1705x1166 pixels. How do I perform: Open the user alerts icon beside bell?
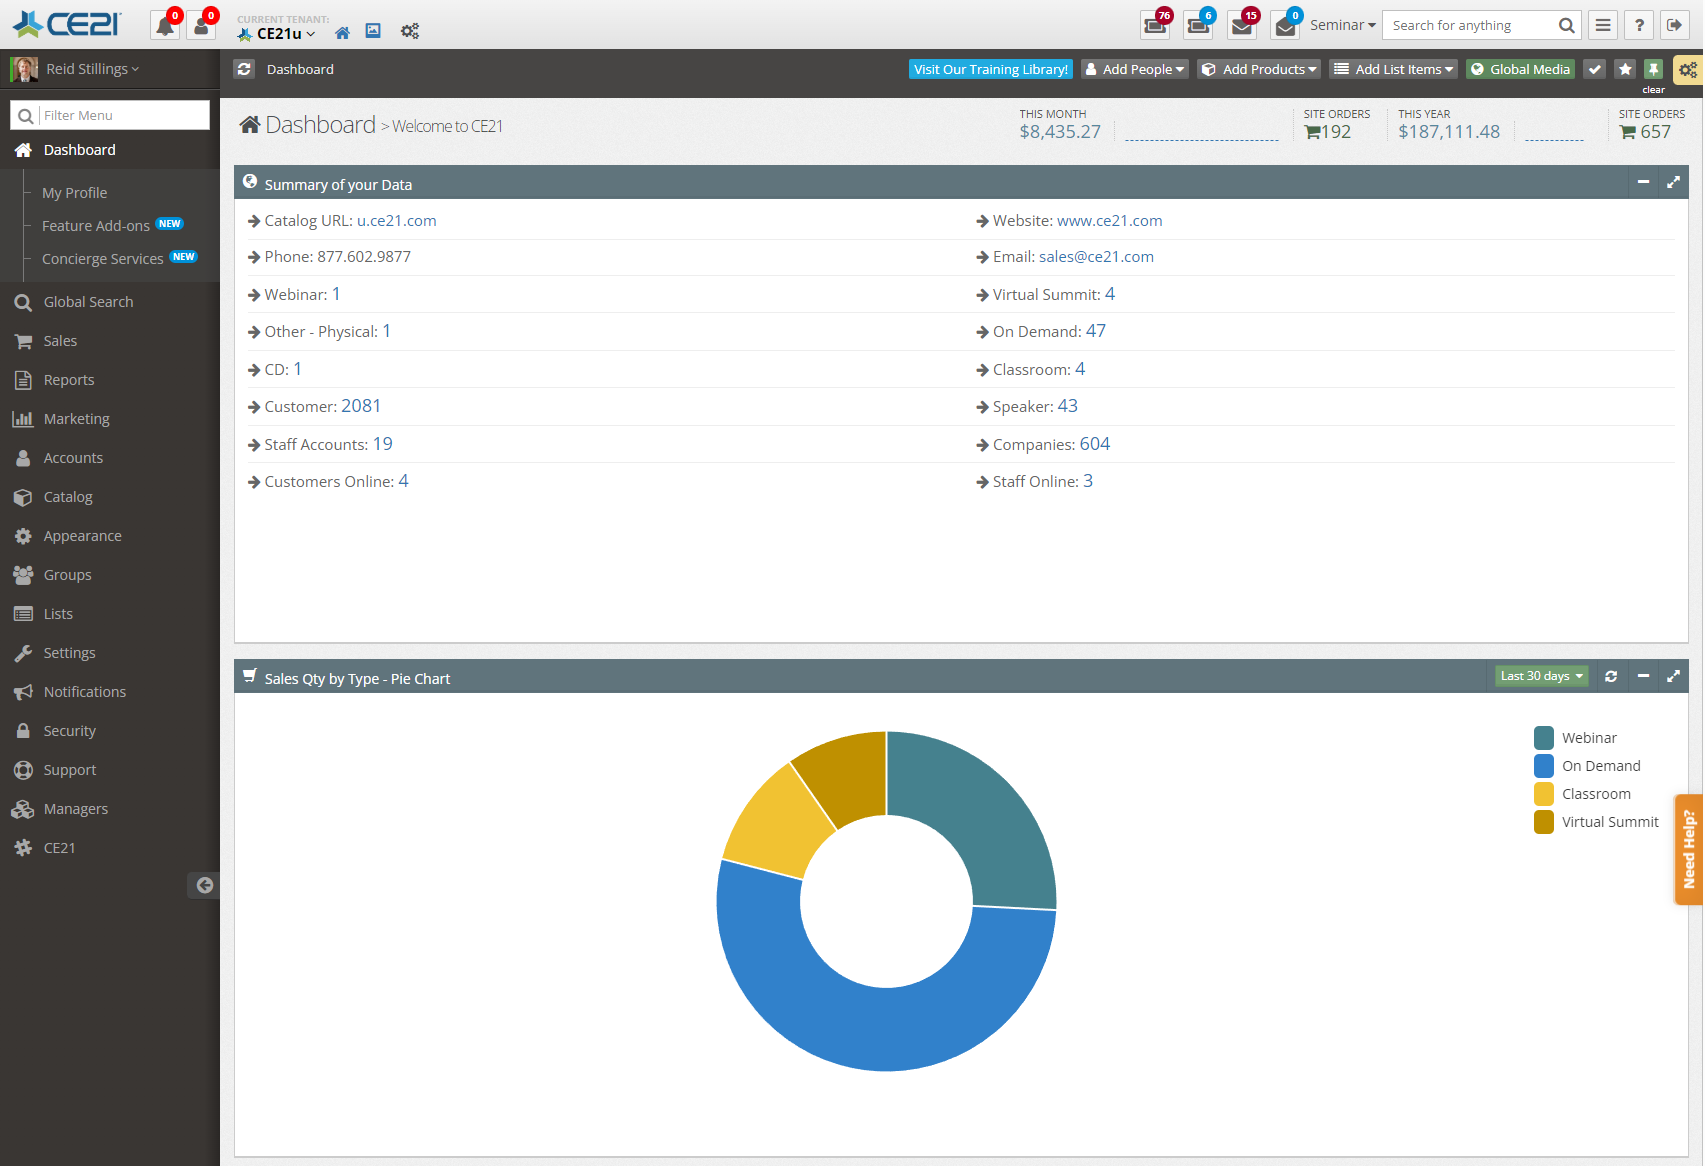point(201,26)
